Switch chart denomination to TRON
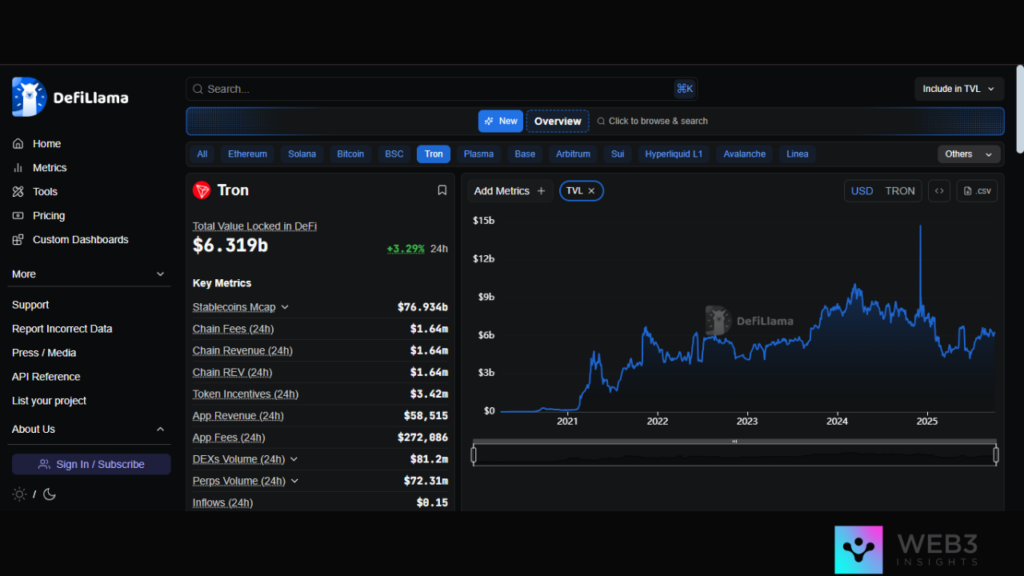 pyautogui.click(x=900, y=191)
